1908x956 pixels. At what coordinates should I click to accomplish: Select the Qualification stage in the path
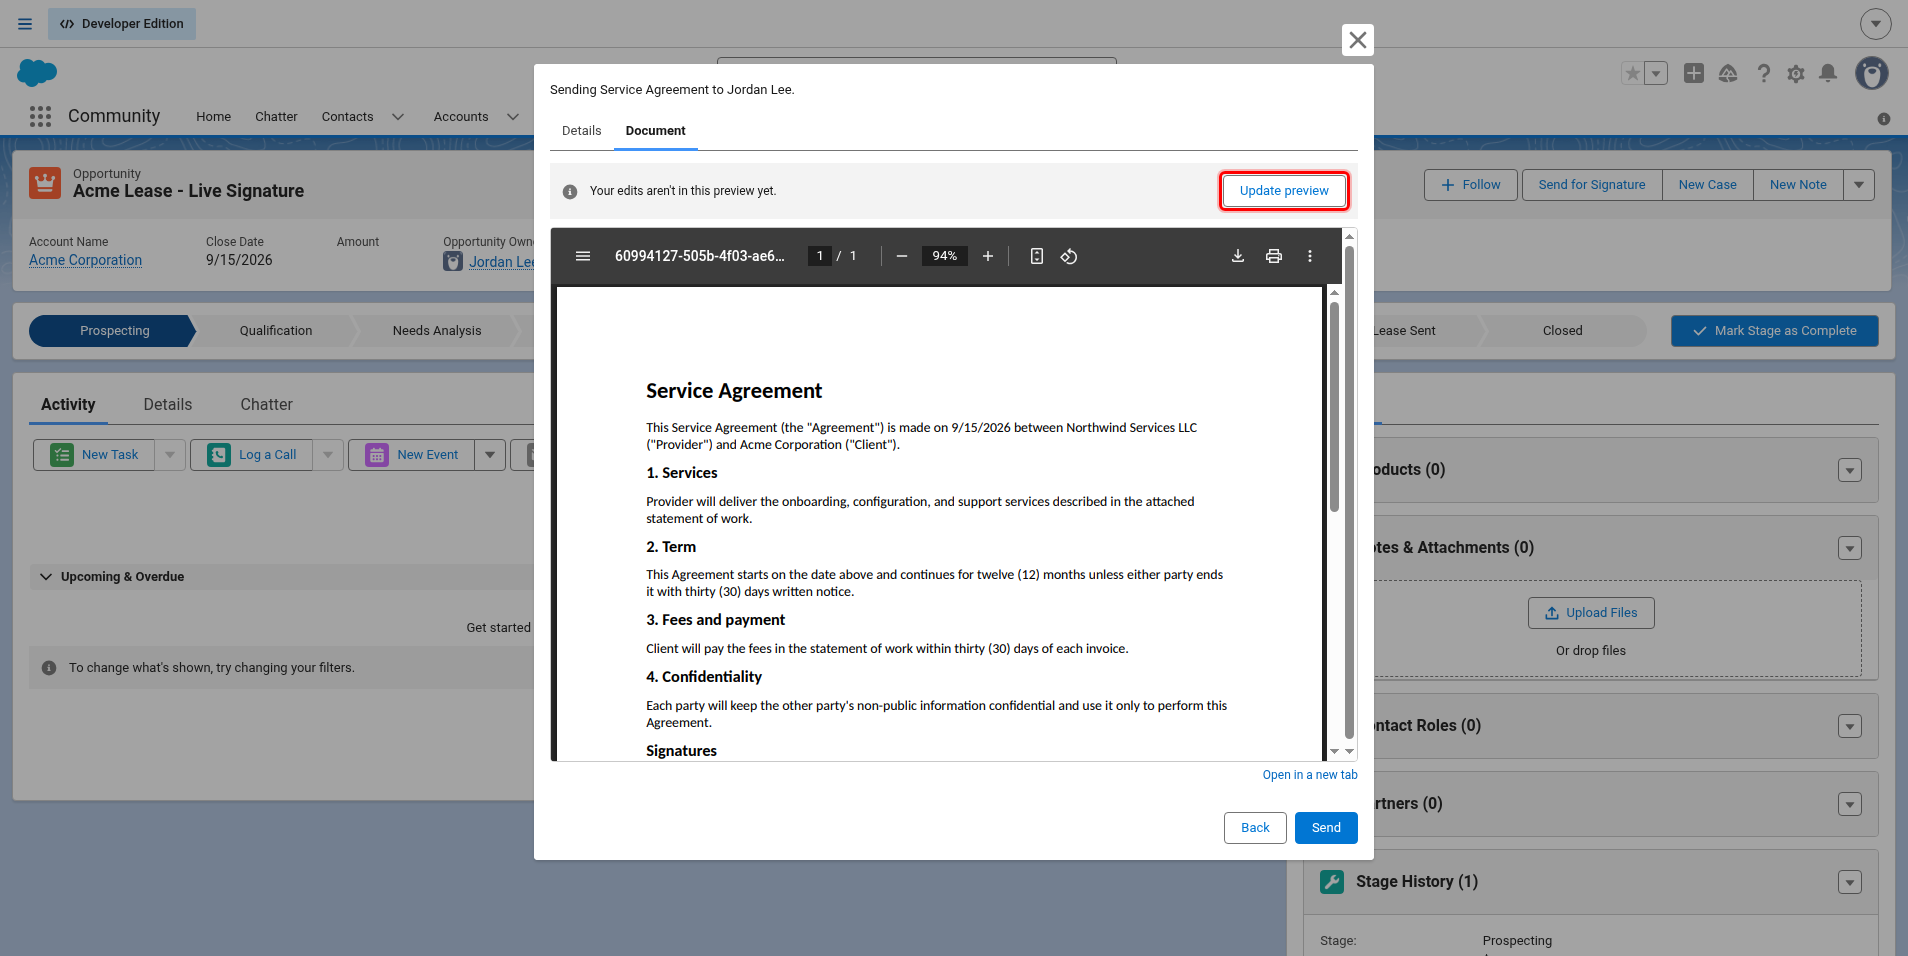pyautogui.click(x=276, y=331)
